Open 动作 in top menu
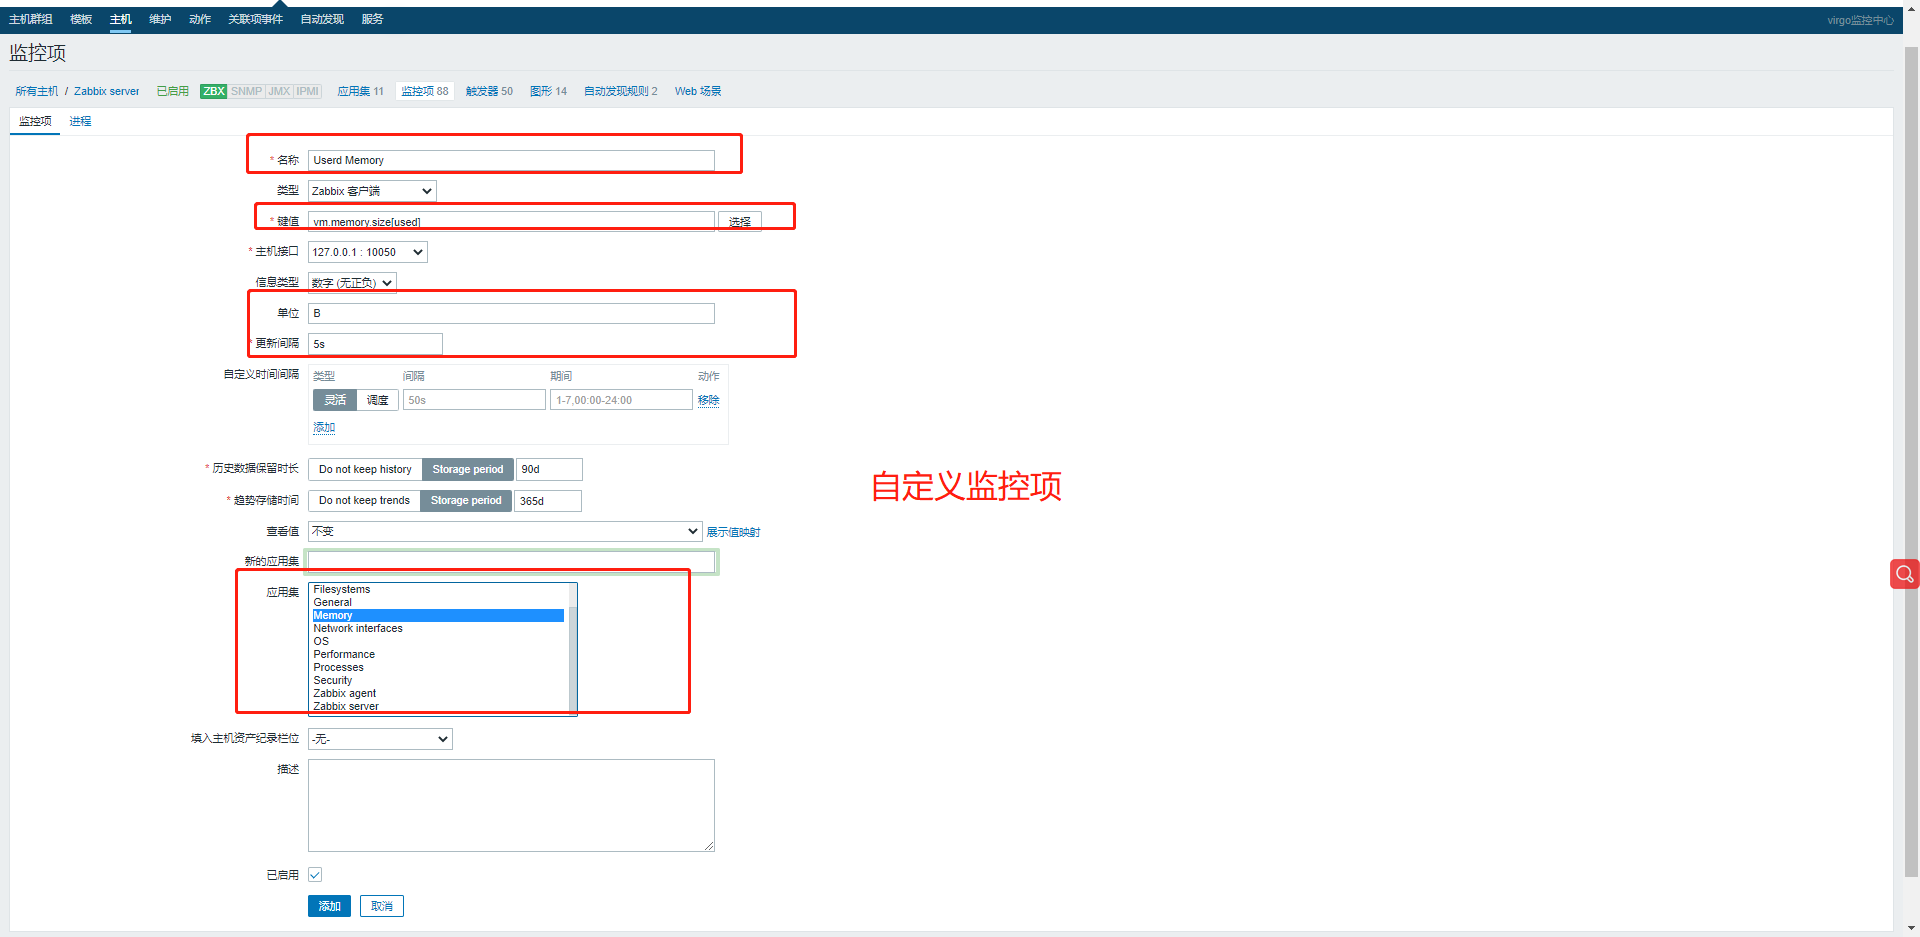 pyautogui.click(x=200, y=19)
